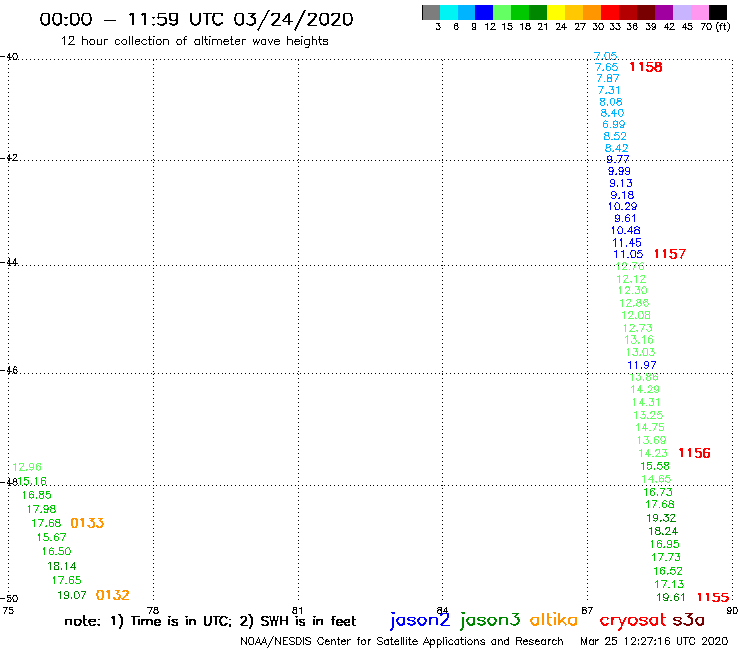The image size is (740, 650).
Task: Click the gray 3 ft legend swatch
Action: (431, 12)
